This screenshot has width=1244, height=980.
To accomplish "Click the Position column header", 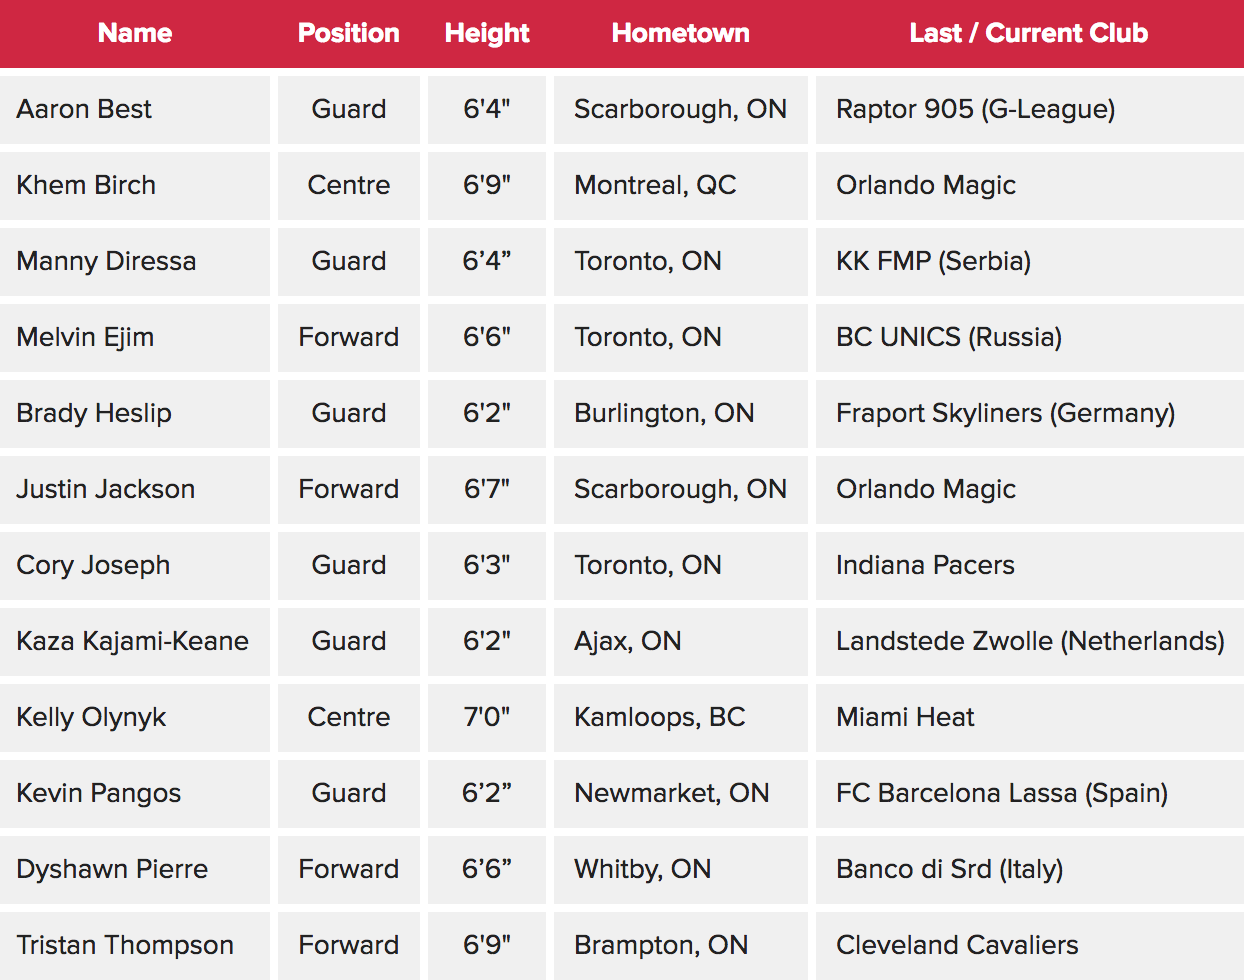I will pyautogui.click(x=349, y=33).
